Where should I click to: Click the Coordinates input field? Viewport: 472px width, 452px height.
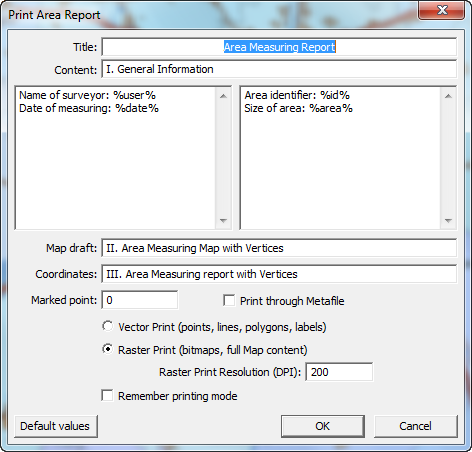(x=279, y=274)
